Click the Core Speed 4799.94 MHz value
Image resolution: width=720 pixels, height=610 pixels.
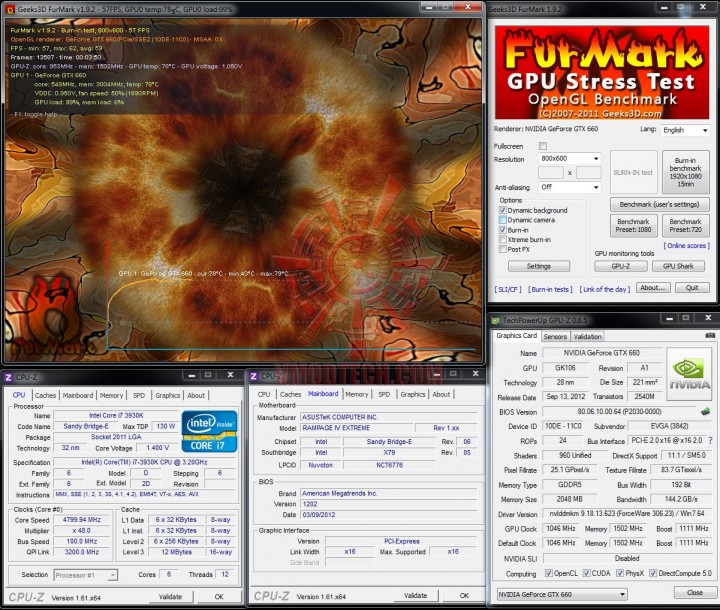82,520
